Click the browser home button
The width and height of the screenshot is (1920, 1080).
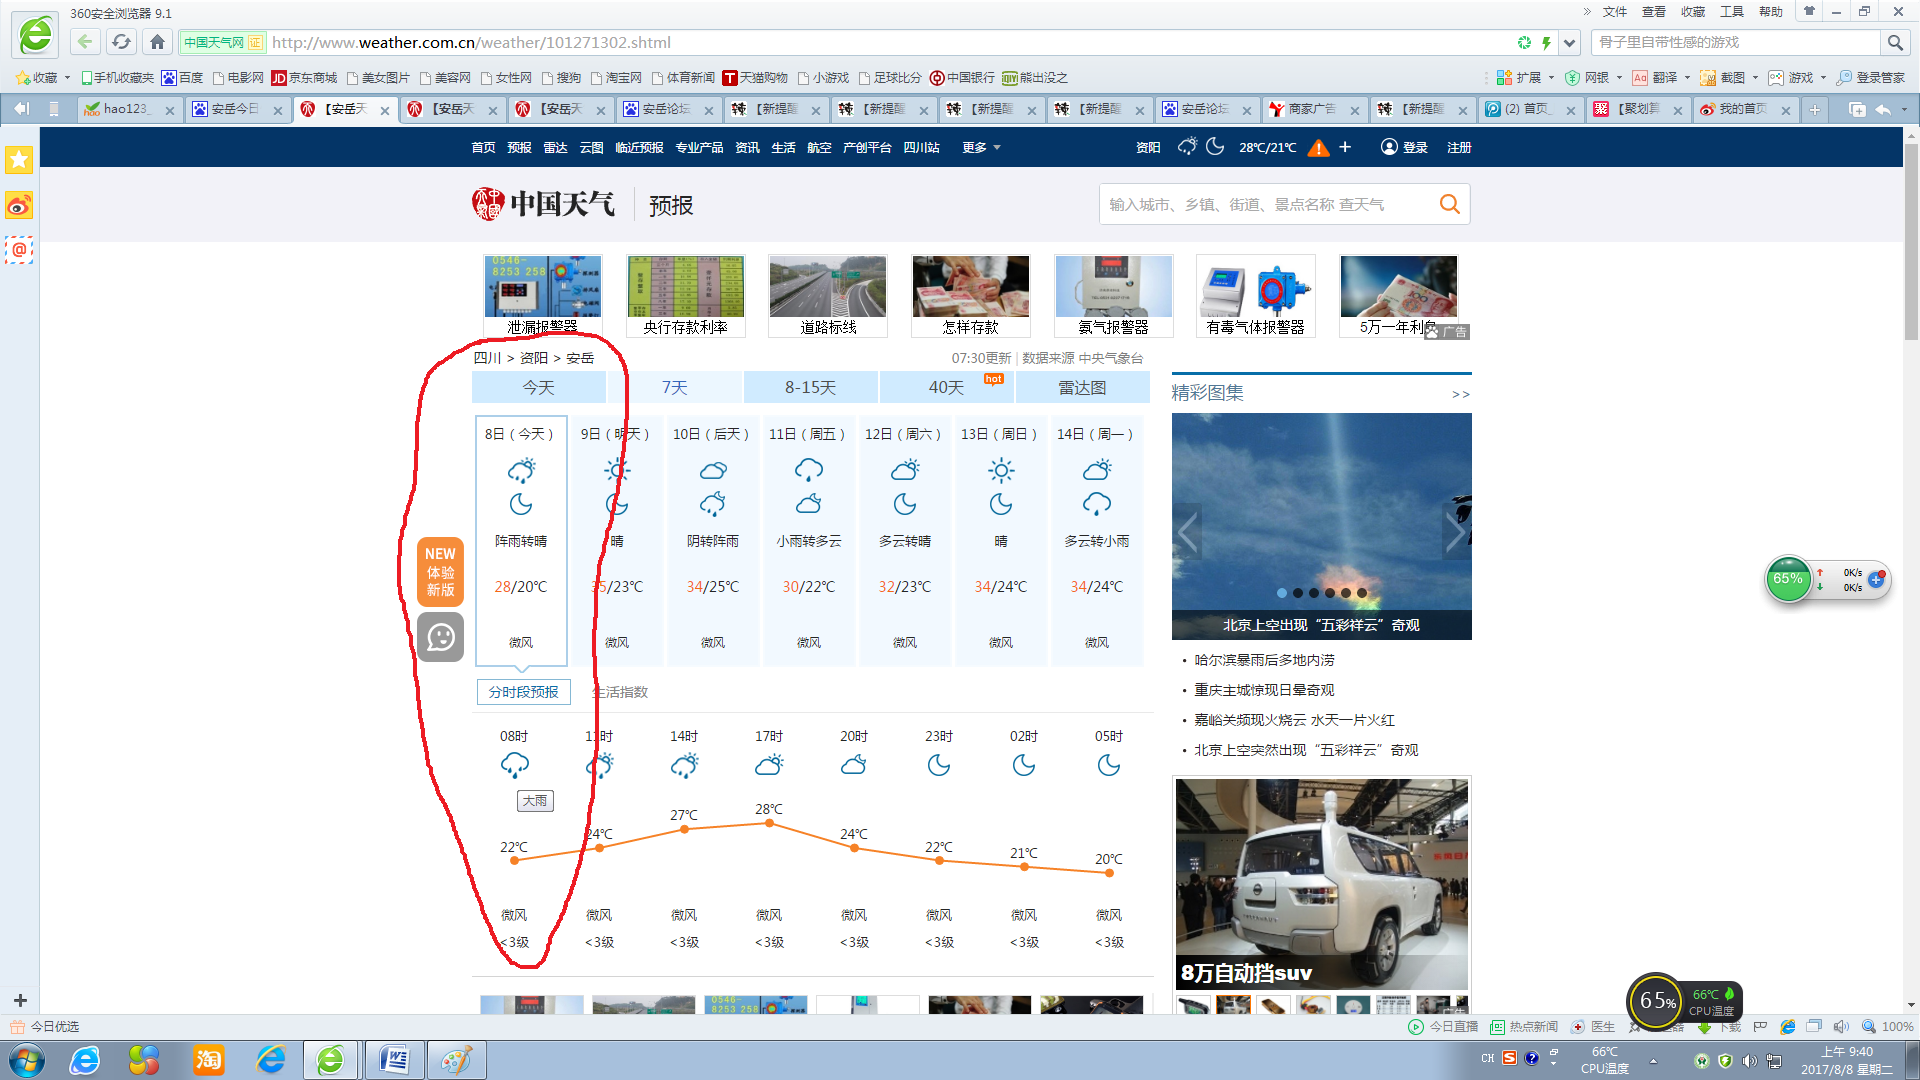pyautogui.click(x=157, y=42)
